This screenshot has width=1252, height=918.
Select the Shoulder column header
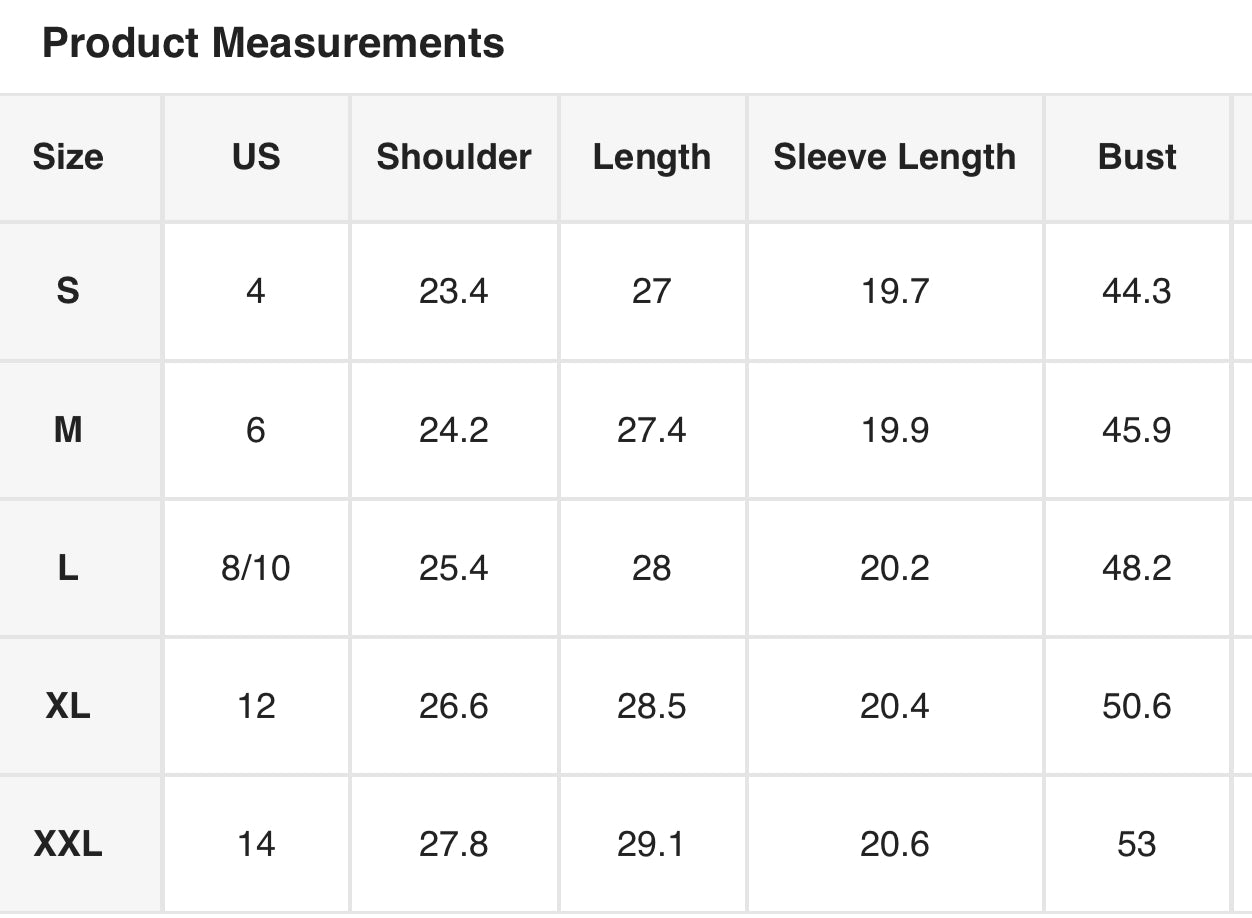click(x=454, y=157)
